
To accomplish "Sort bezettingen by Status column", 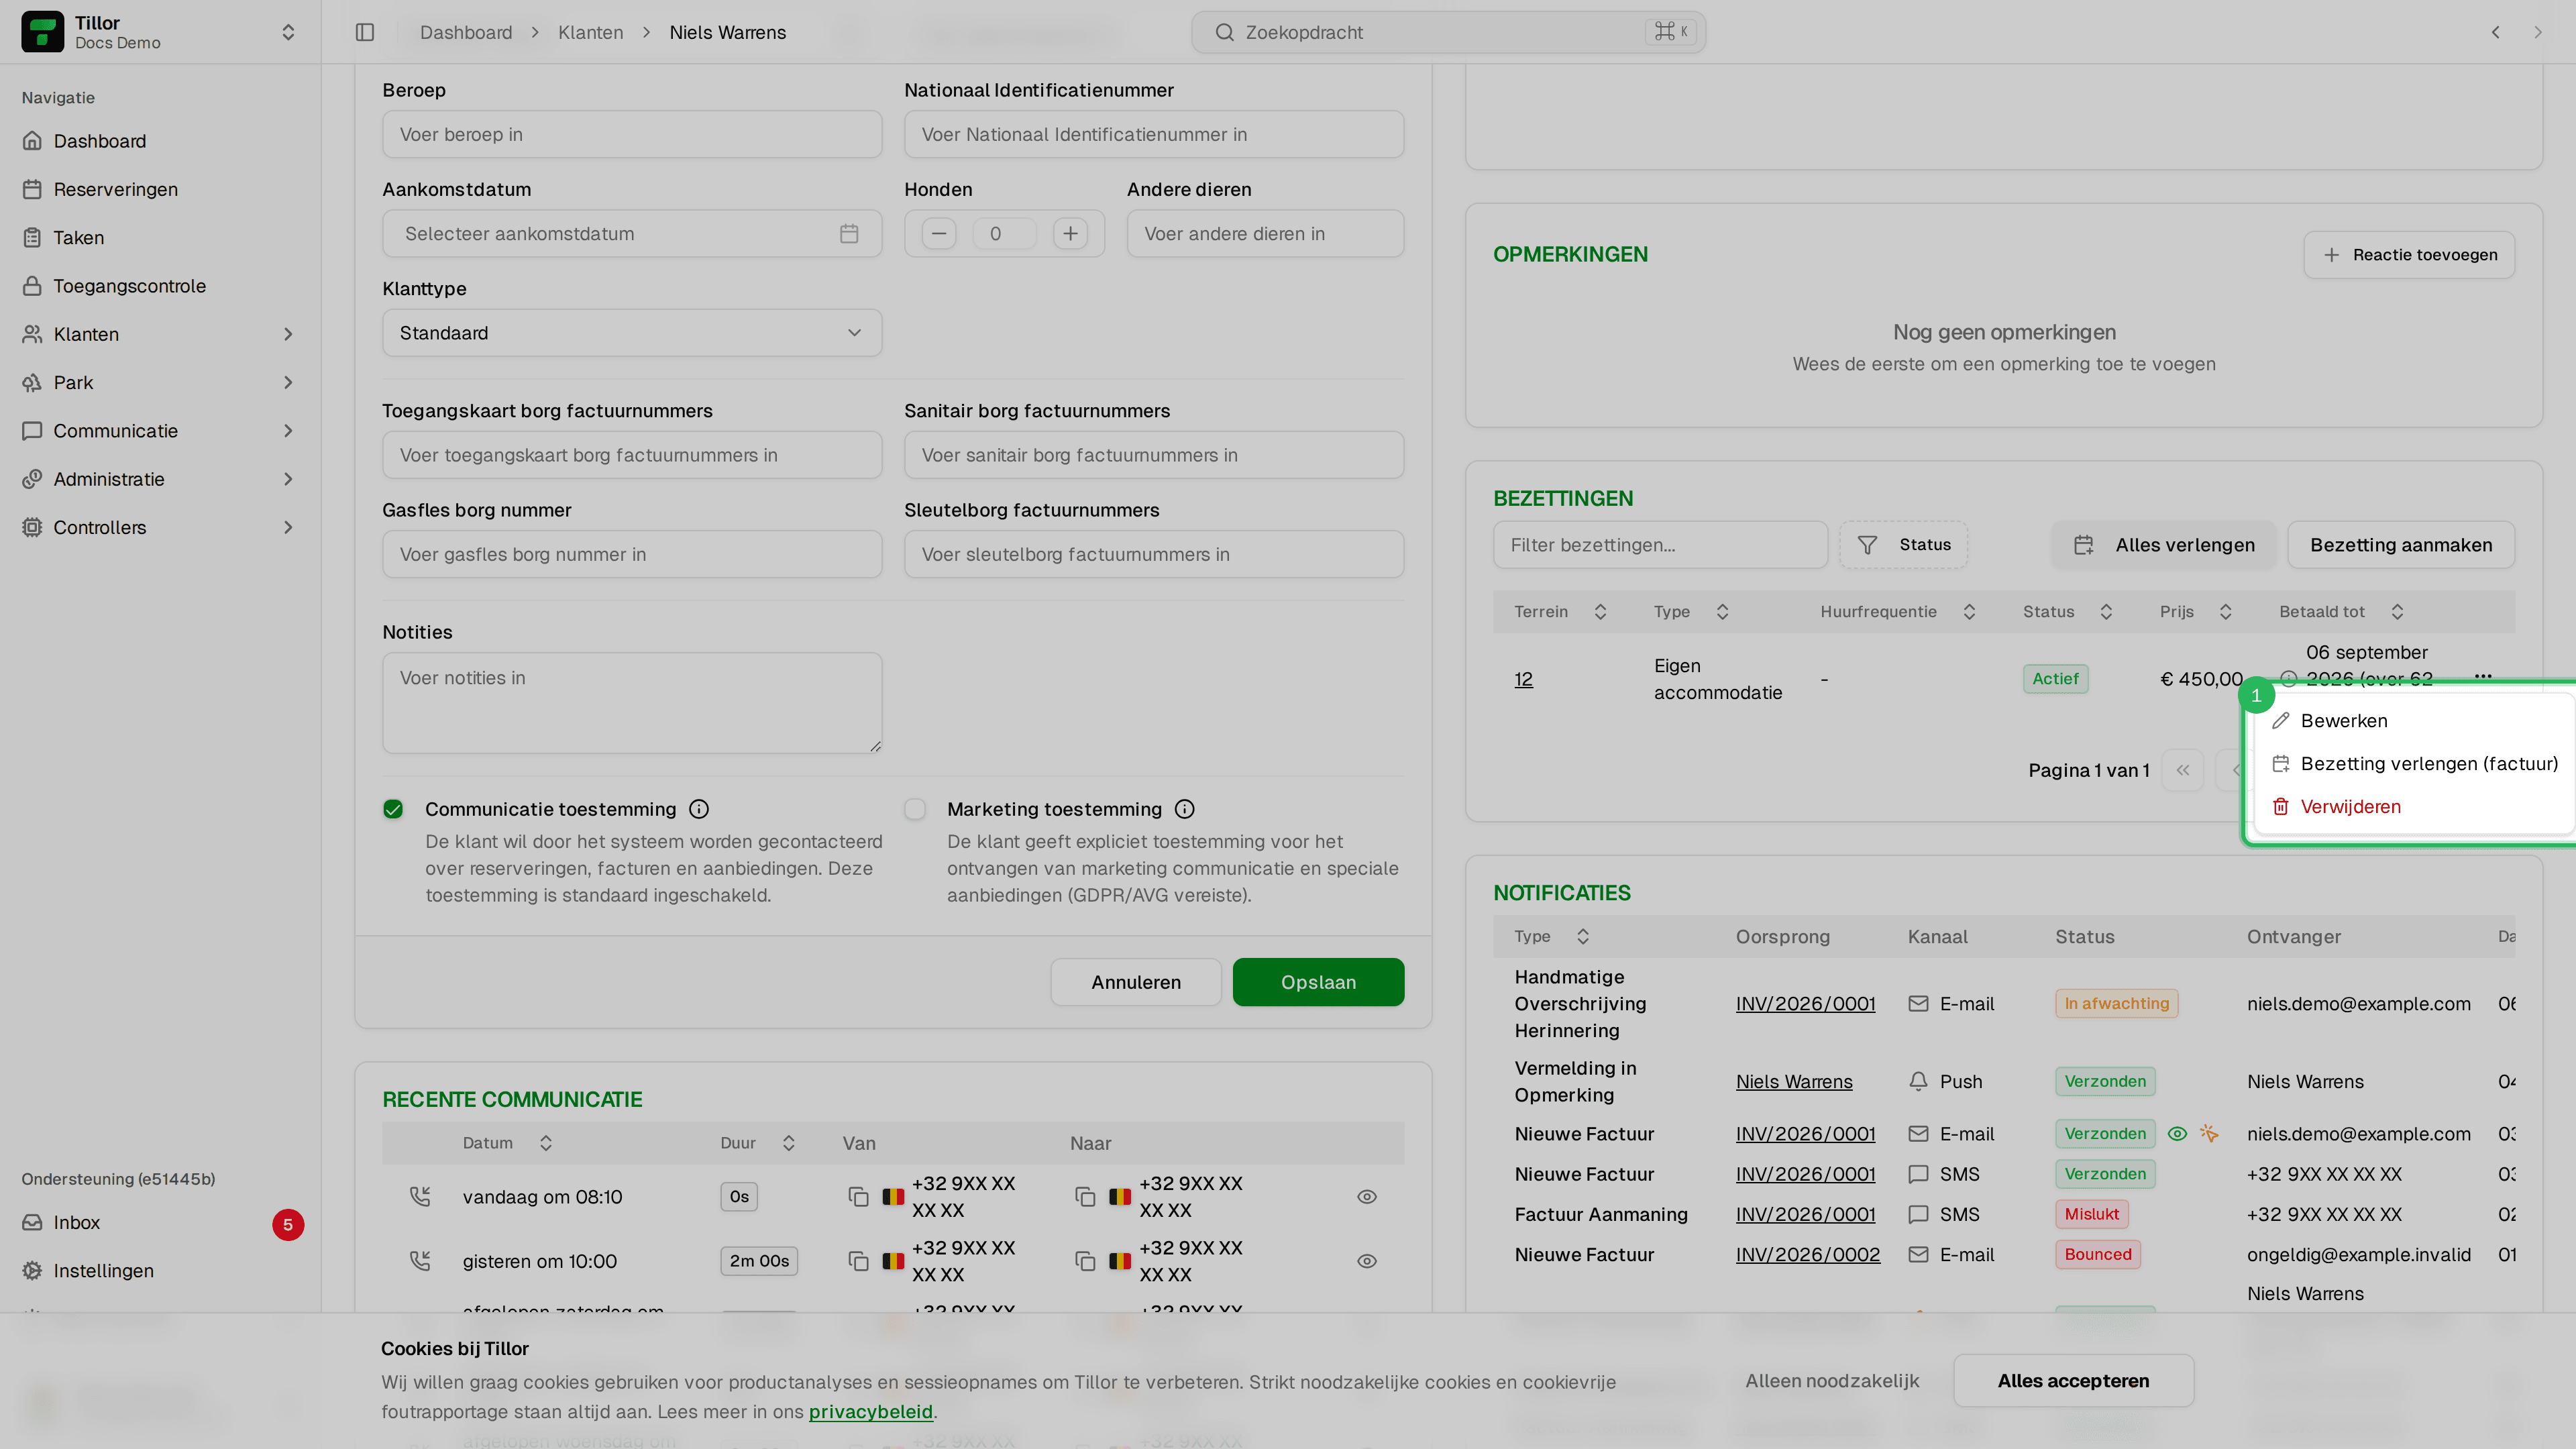I will tap(2068, 612).
